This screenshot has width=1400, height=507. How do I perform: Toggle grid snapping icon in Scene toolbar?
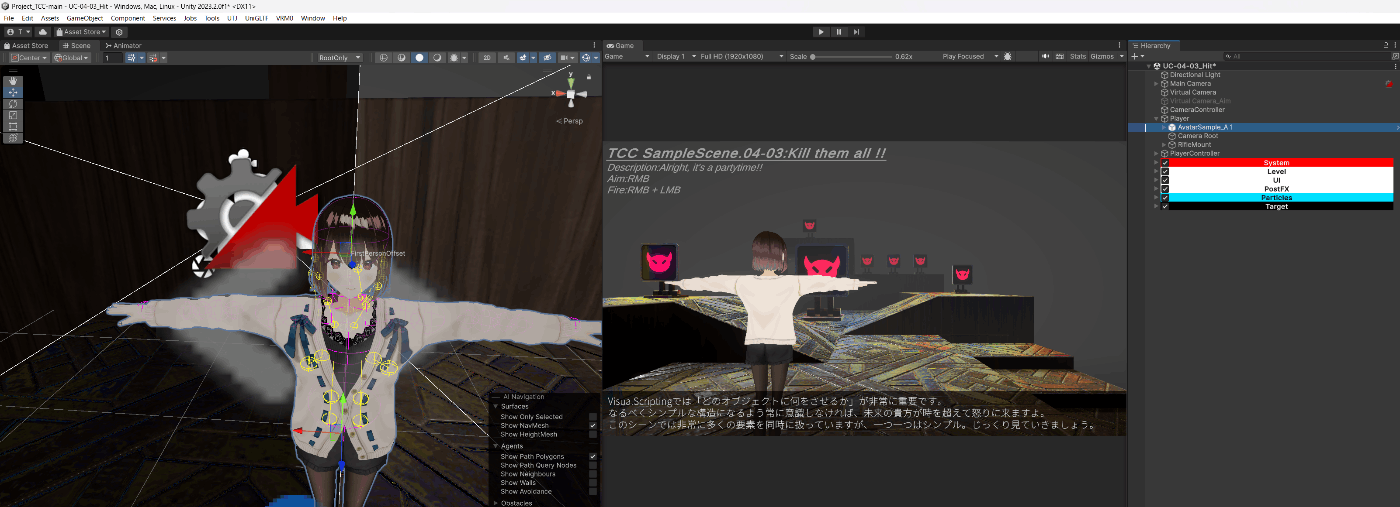(x=132, y=58)
